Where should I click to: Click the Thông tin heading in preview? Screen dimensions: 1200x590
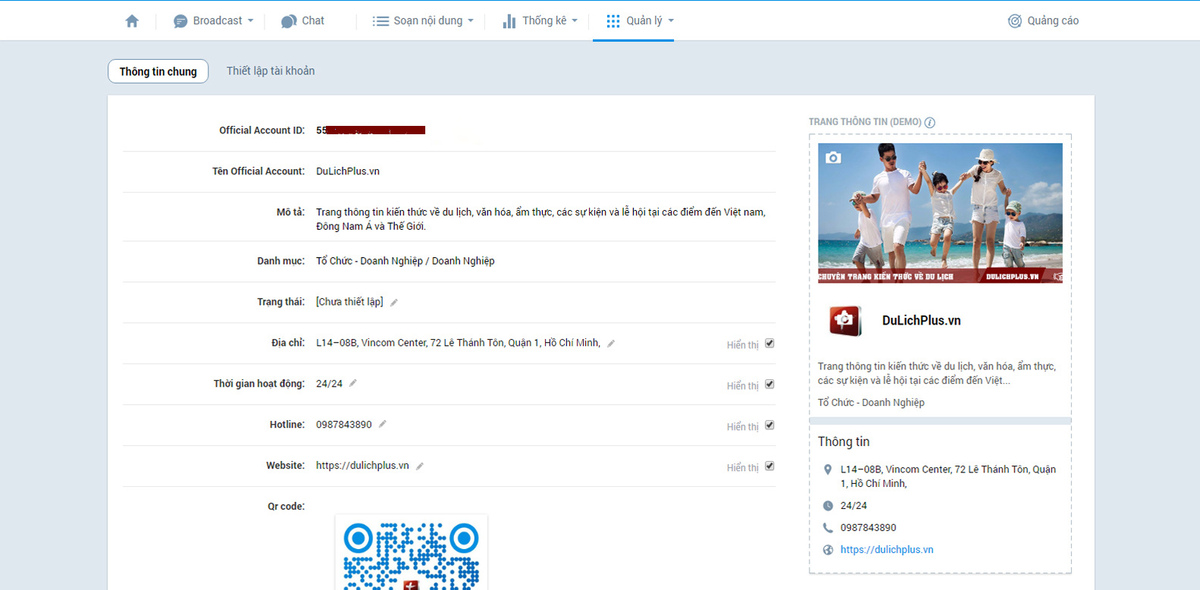click(844, 442)
